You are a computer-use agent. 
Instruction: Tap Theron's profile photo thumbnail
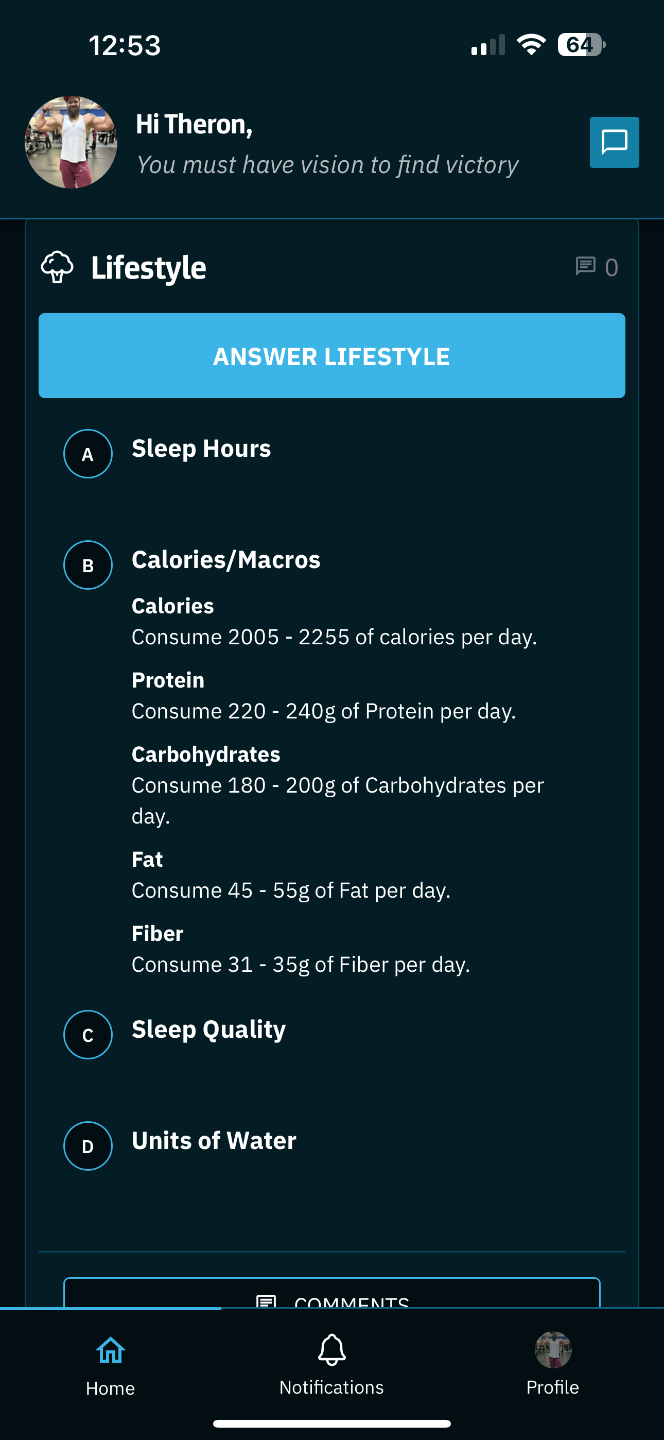71,143
